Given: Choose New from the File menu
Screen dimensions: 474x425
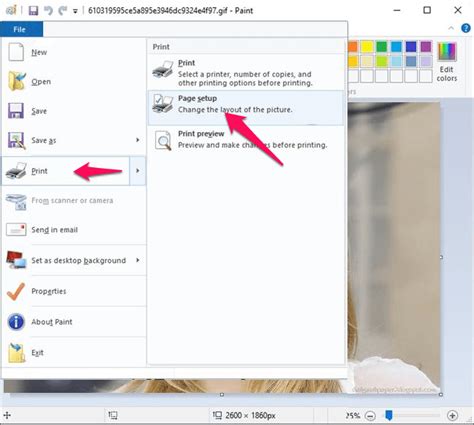Looking at the screenshot, I should tap(74, 52).
